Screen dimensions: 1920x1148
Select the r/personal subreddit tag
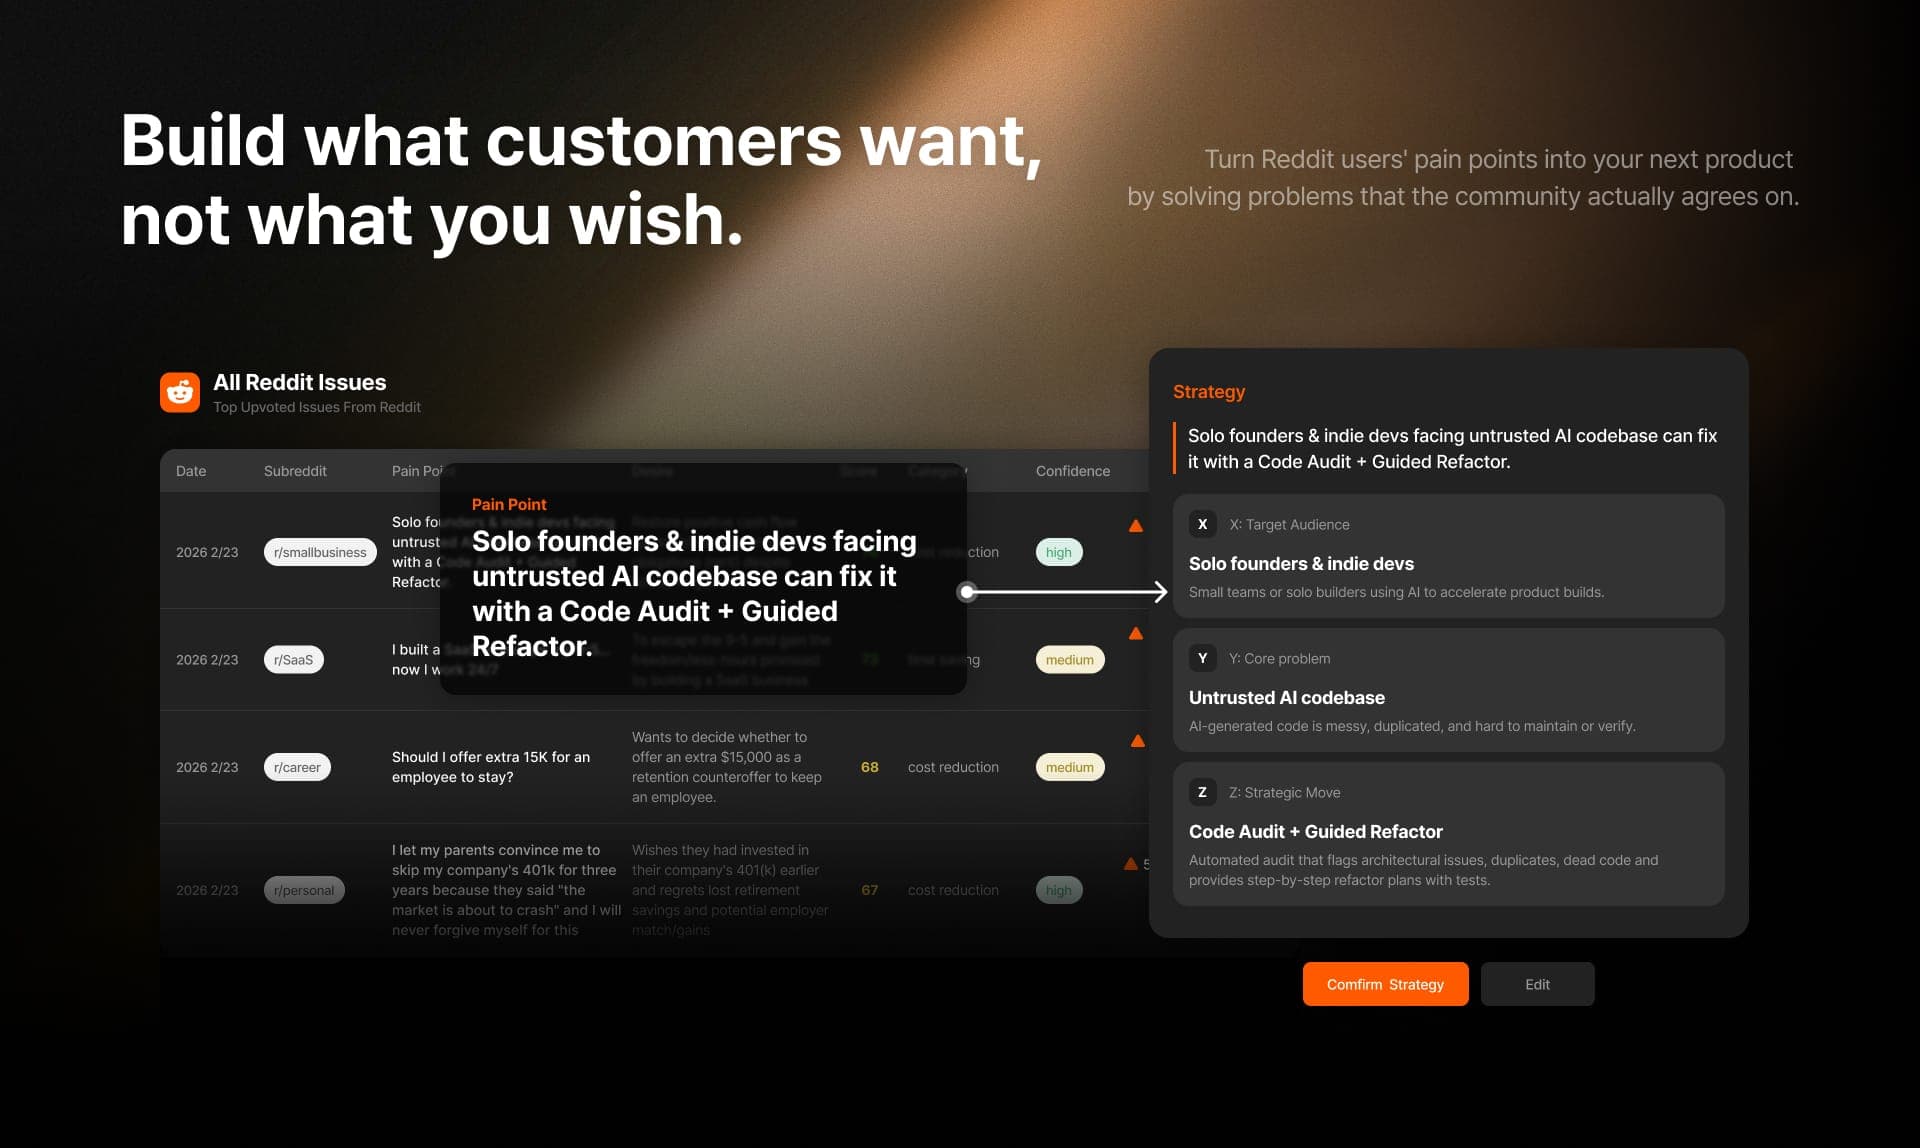[304, 890]
